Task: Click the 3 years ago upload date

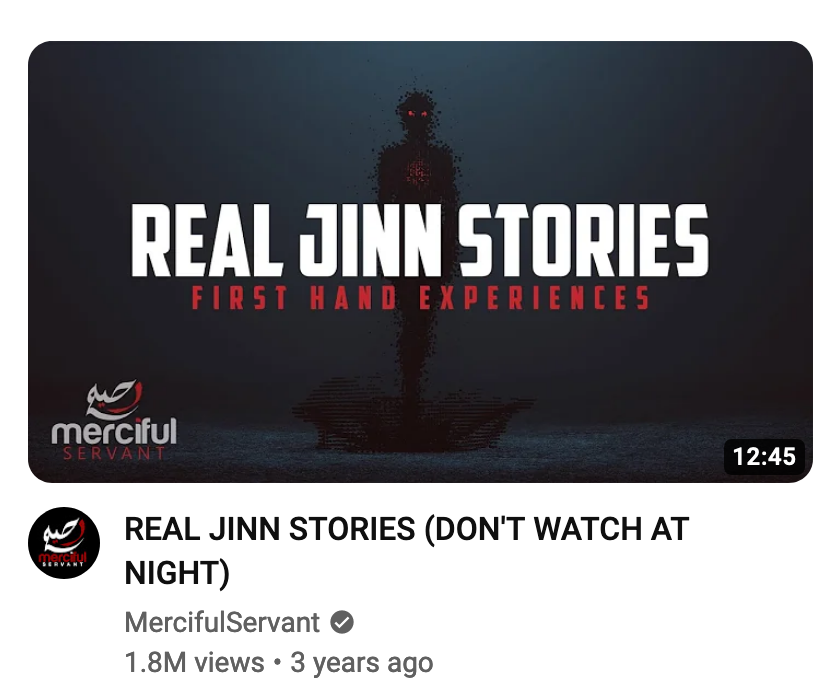Action: tap(362, 663)
